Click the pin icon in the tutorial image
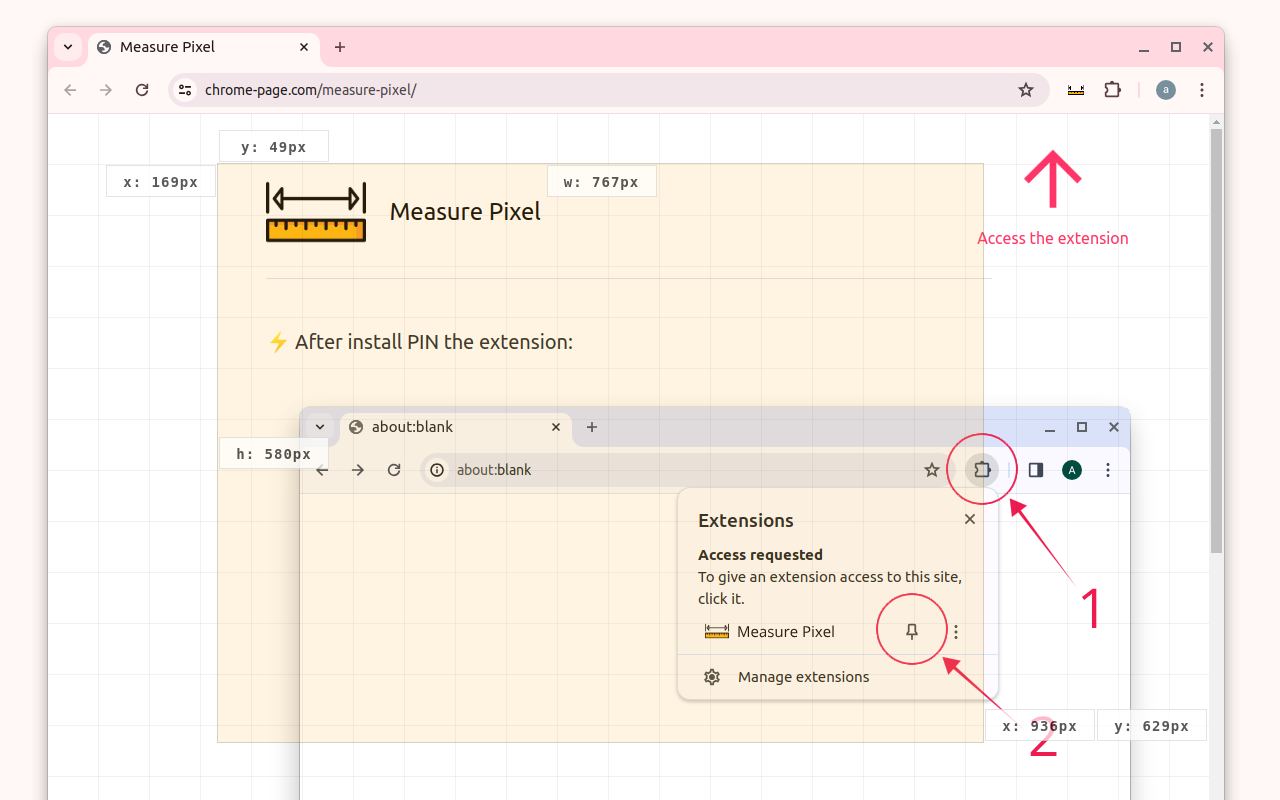1280x800 pixels. (x=911, y=631)
